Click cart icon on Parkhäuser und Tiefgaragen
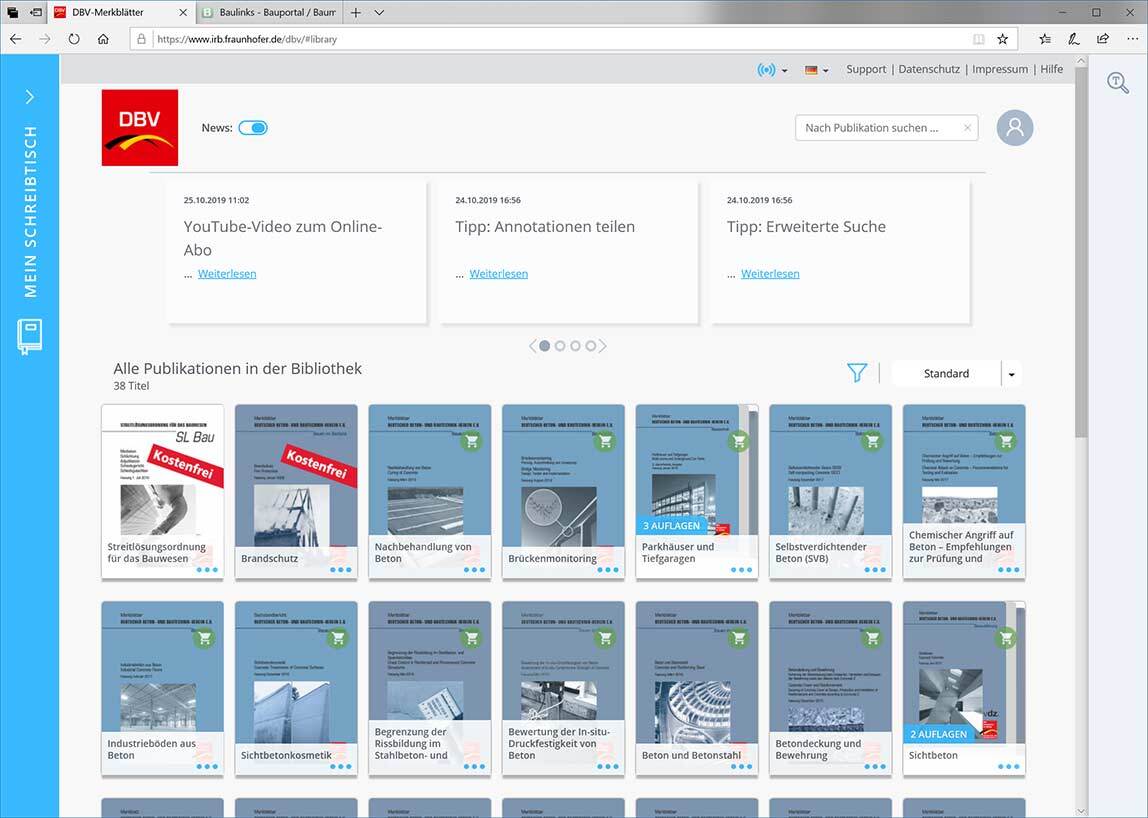Screen dimensions: 1148x818 (739, 442)
